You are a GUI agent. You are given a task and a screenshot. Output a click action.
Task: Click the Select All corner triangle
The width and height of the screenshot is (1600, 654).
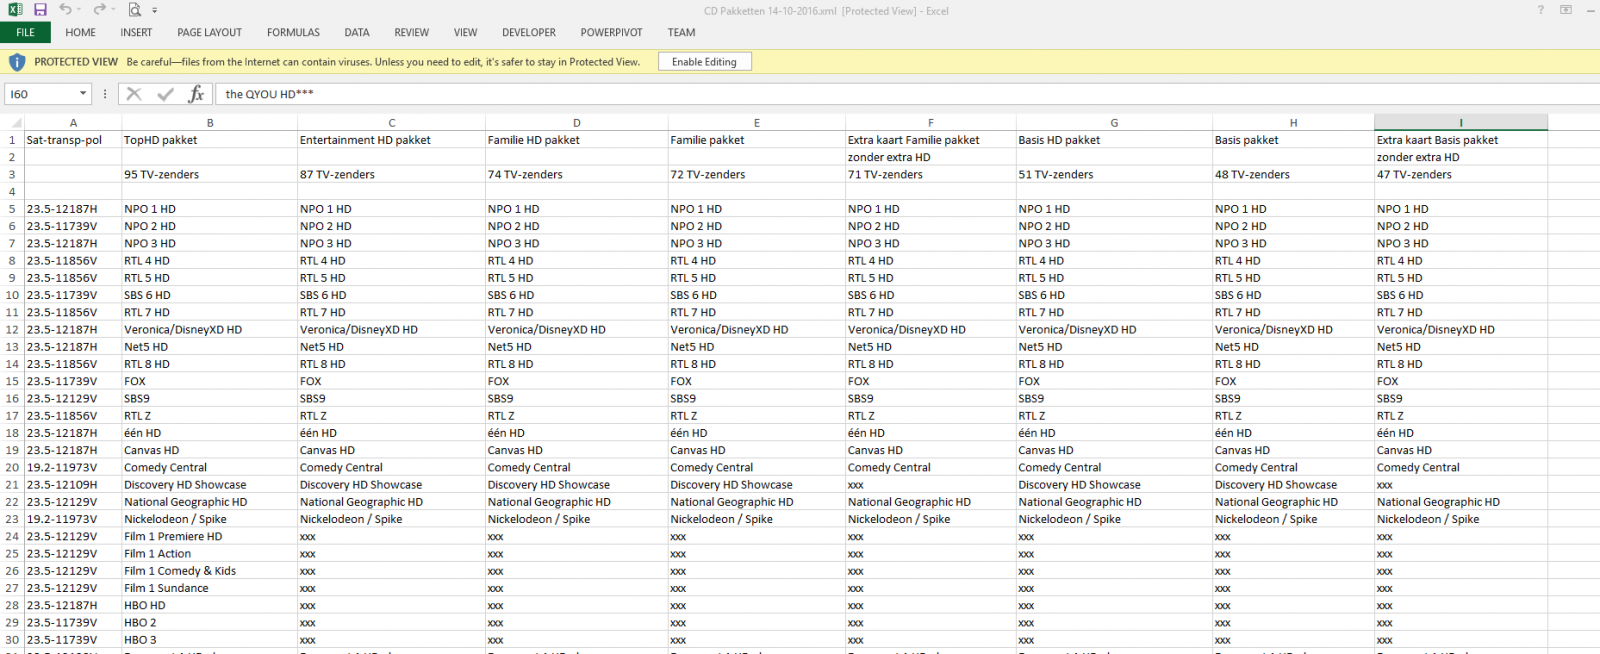click(16, 123)
